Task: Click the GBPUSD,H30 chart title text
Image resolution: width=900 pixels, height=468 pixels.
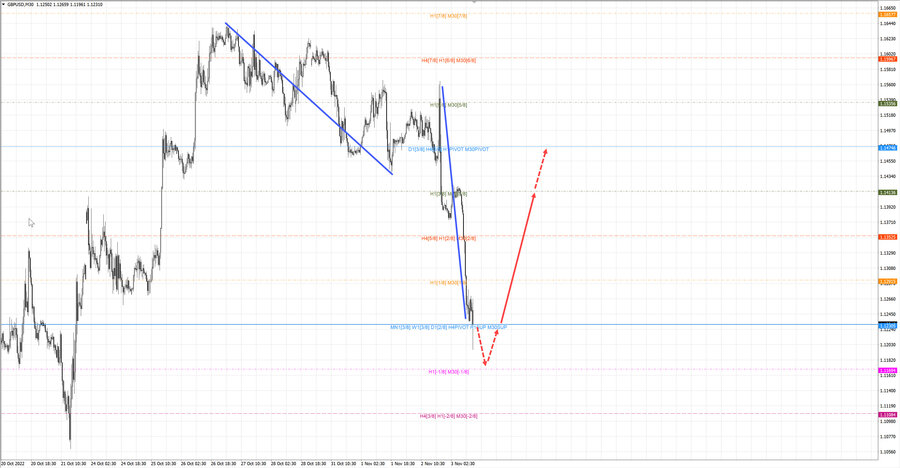Action: tap(21, 5)
